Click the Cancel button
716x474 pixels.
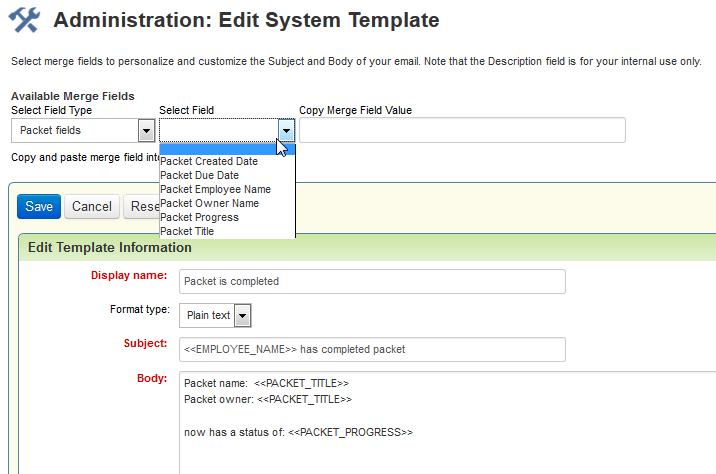click(x=92, y=206)
